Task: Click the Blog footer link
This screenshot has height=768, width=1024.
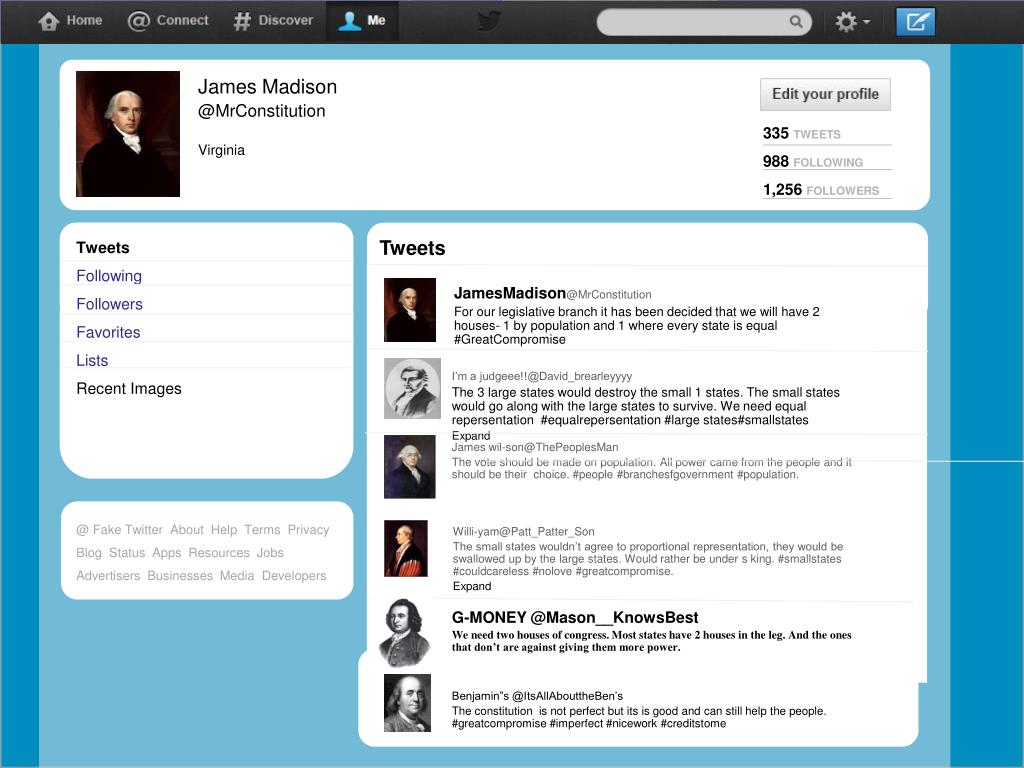Action: click(x=89, y=552)
